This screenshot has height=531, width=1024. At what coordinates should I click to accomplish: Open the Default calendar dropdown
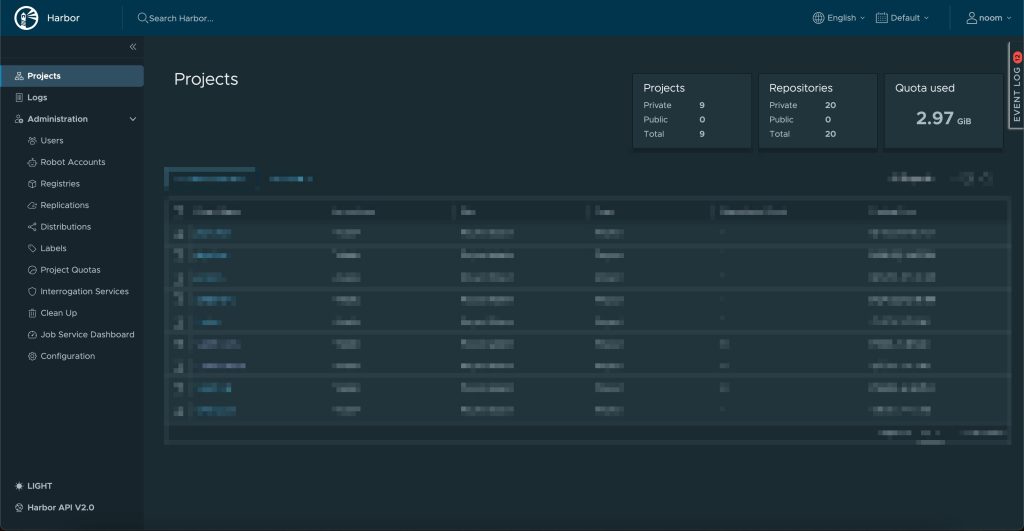point(902,18)
